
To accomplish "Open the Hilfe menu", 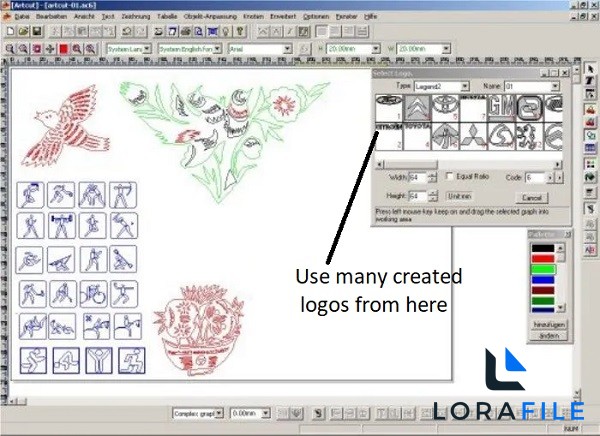I will tap(370, 17).
